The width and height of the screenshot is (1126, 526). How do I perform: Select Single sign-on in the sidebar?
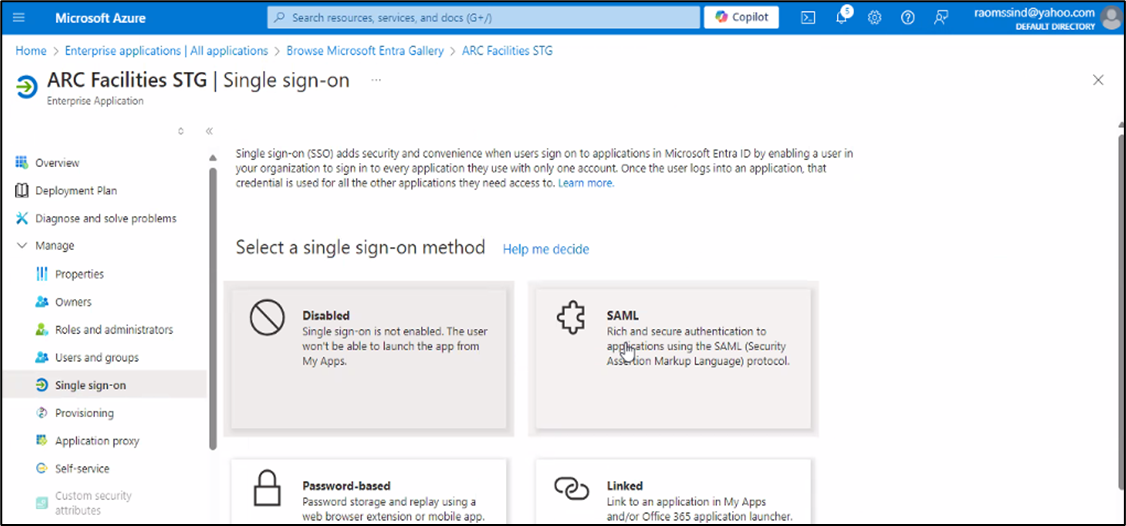pyautogui.click(x=103, y=385)
